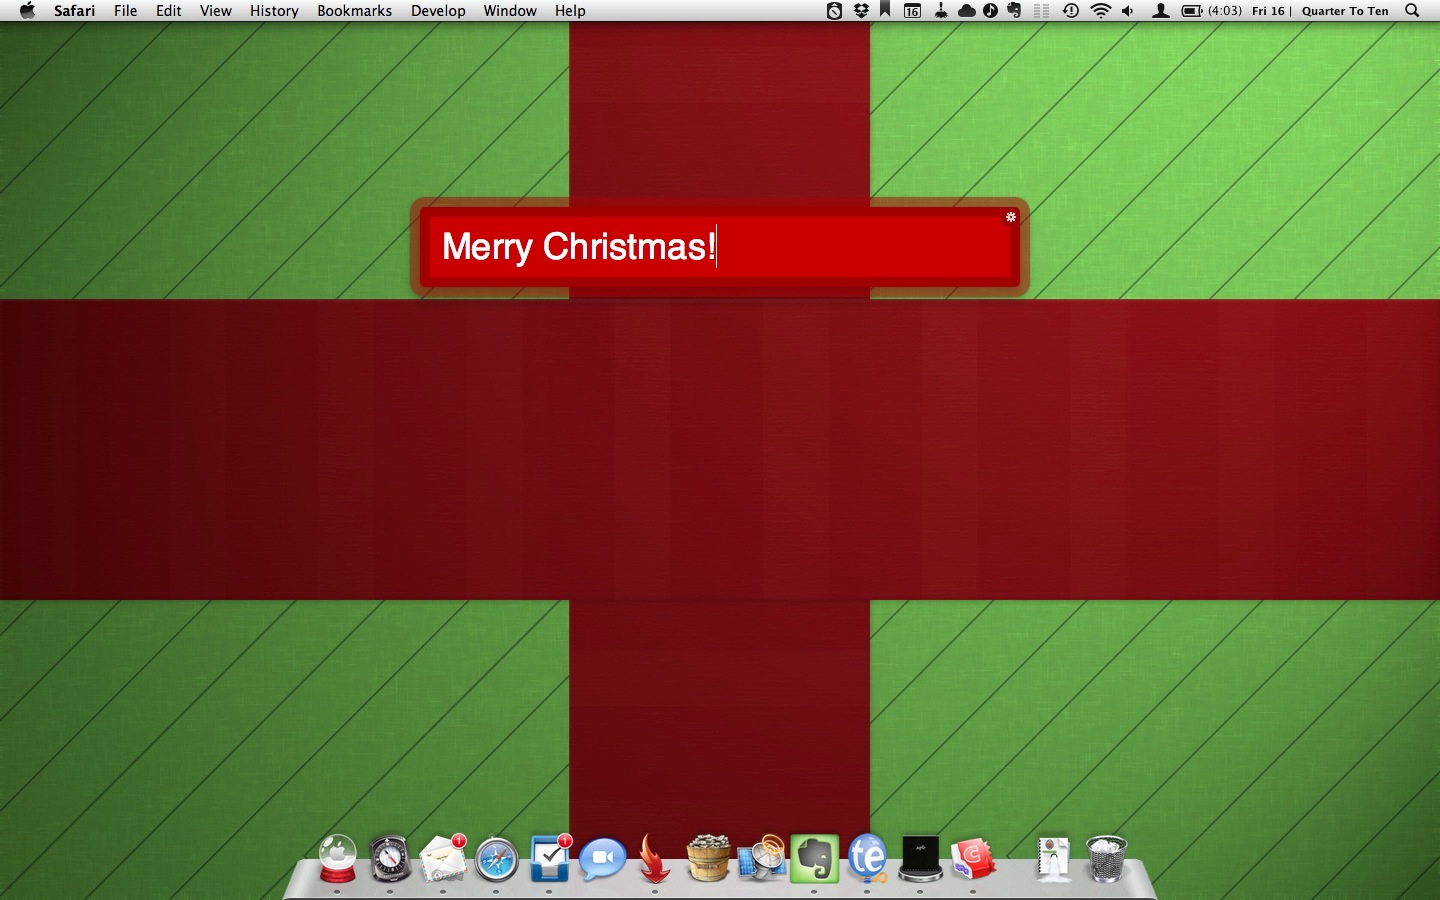Click the calendar 16 menu bar icon
The image size is (1440, 900).
pos(912,11)
